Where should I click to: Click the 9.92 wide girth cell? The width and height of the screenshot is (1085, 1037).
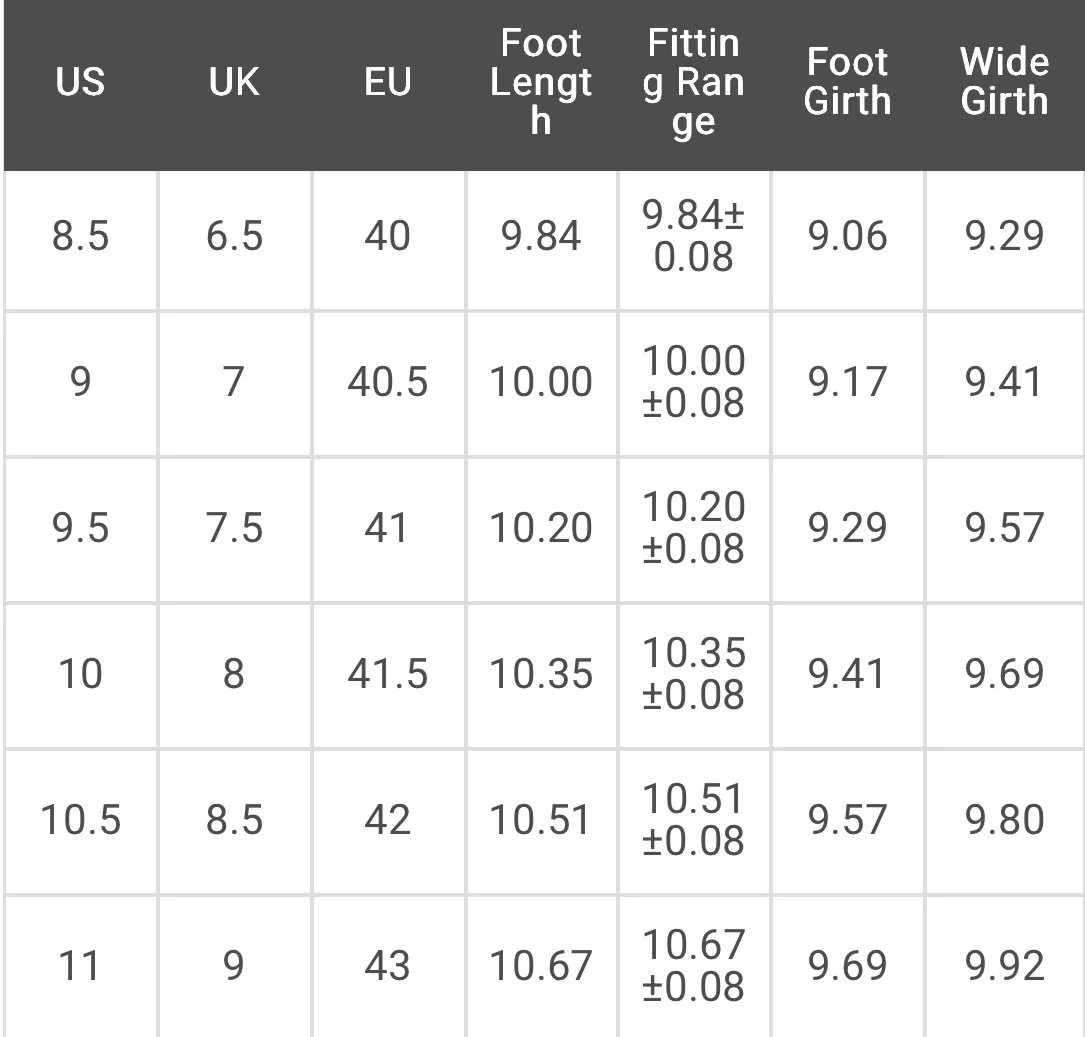[1005, 967]
